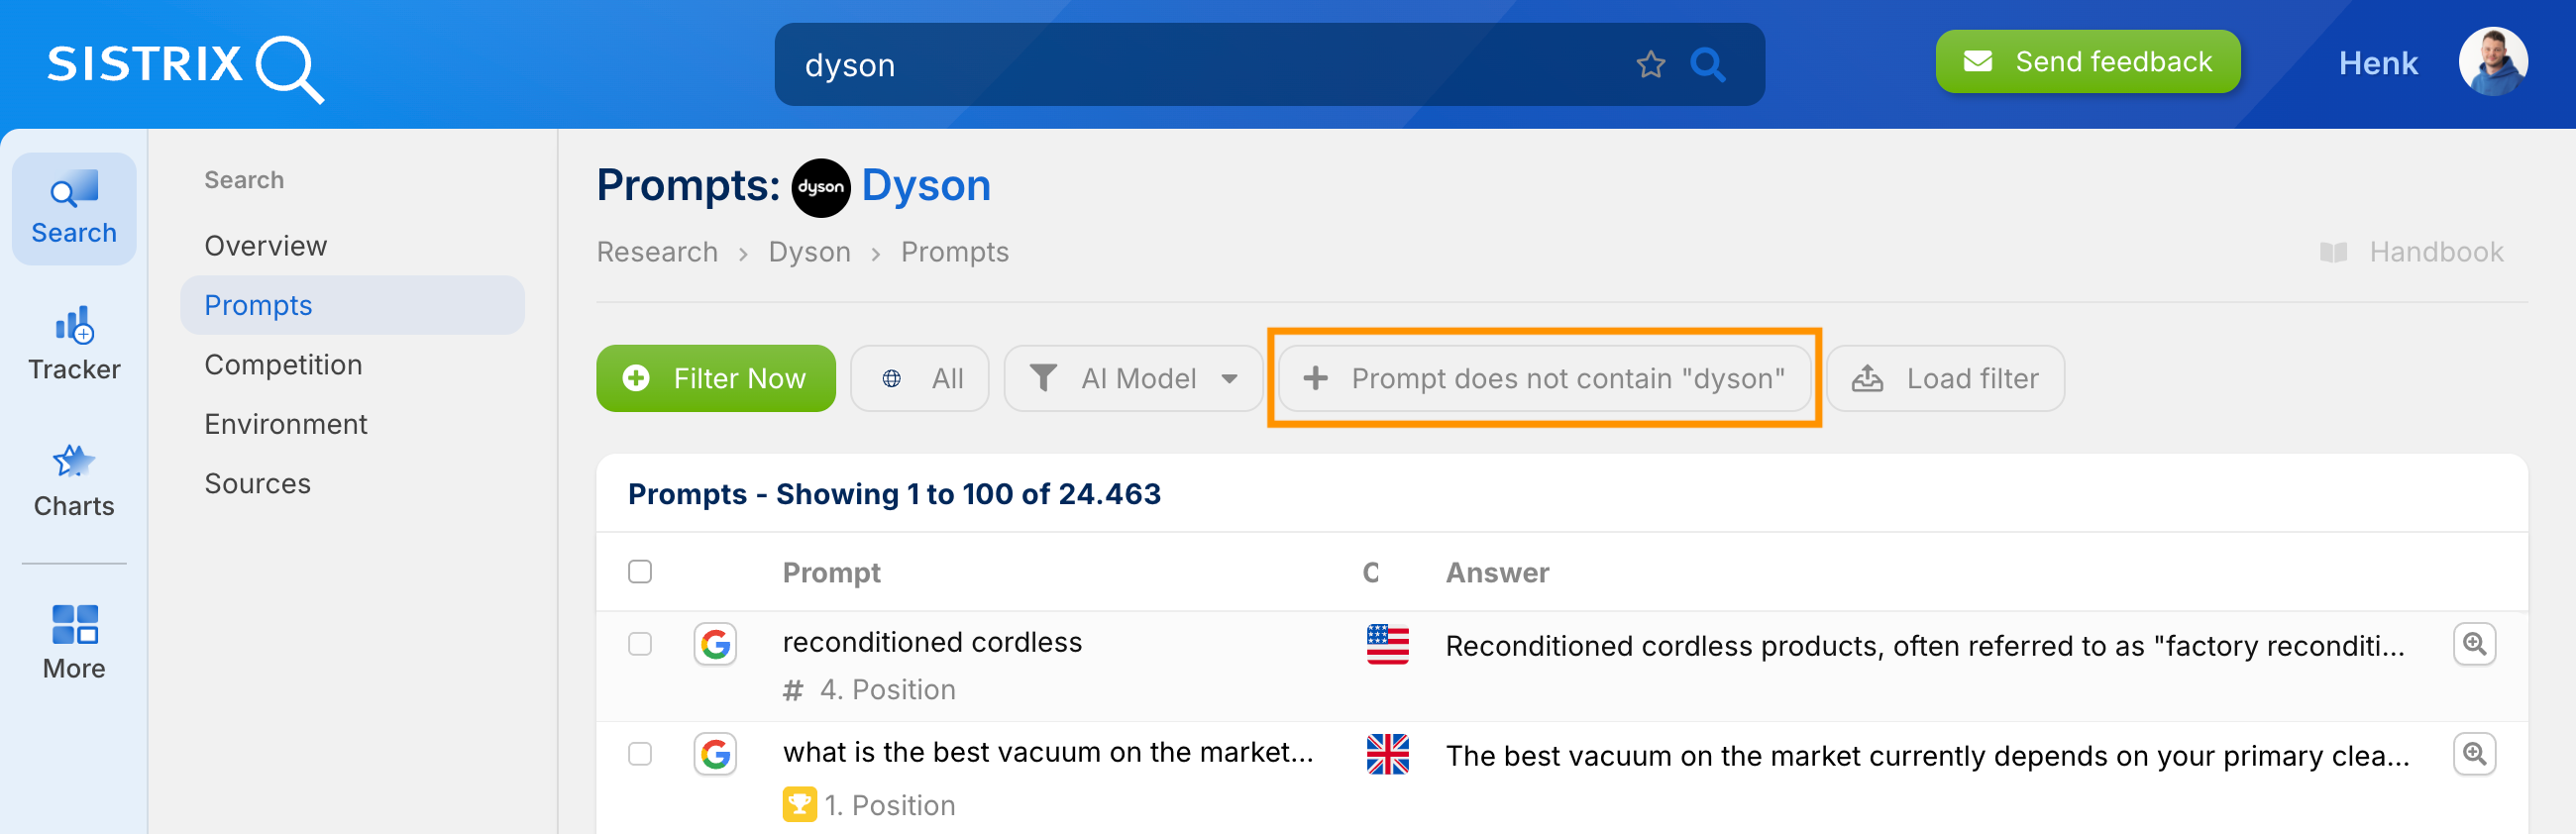Go to Overview in the sidebar
The height and width of the screenshot is (834, 2576).
266,246
